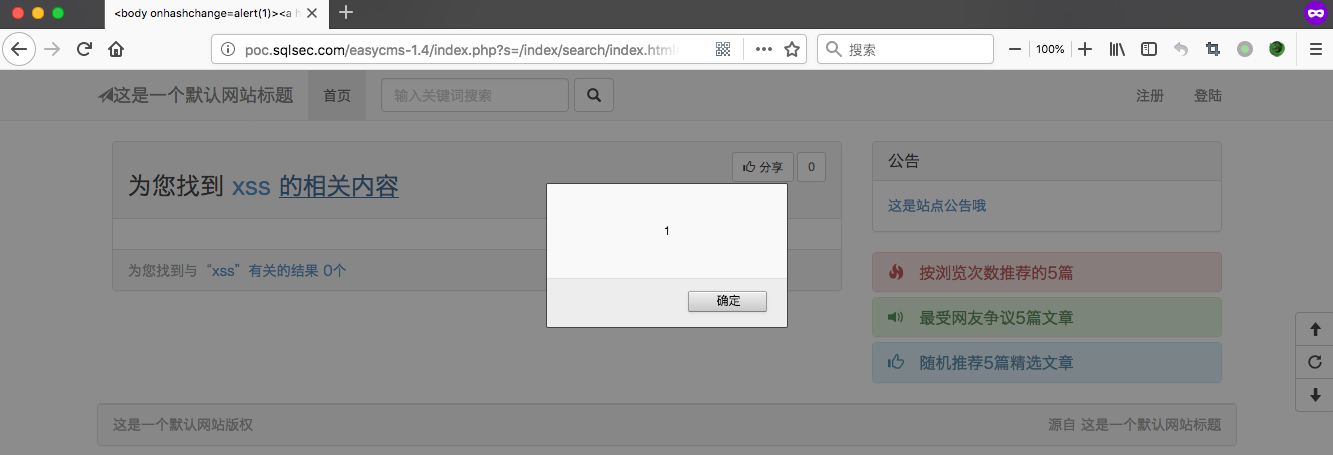The width and height of the screenshot is (1333, 455).
Task: Focus the 输入关键词搜索 keyword field
Action: click(x=475, y=96)
